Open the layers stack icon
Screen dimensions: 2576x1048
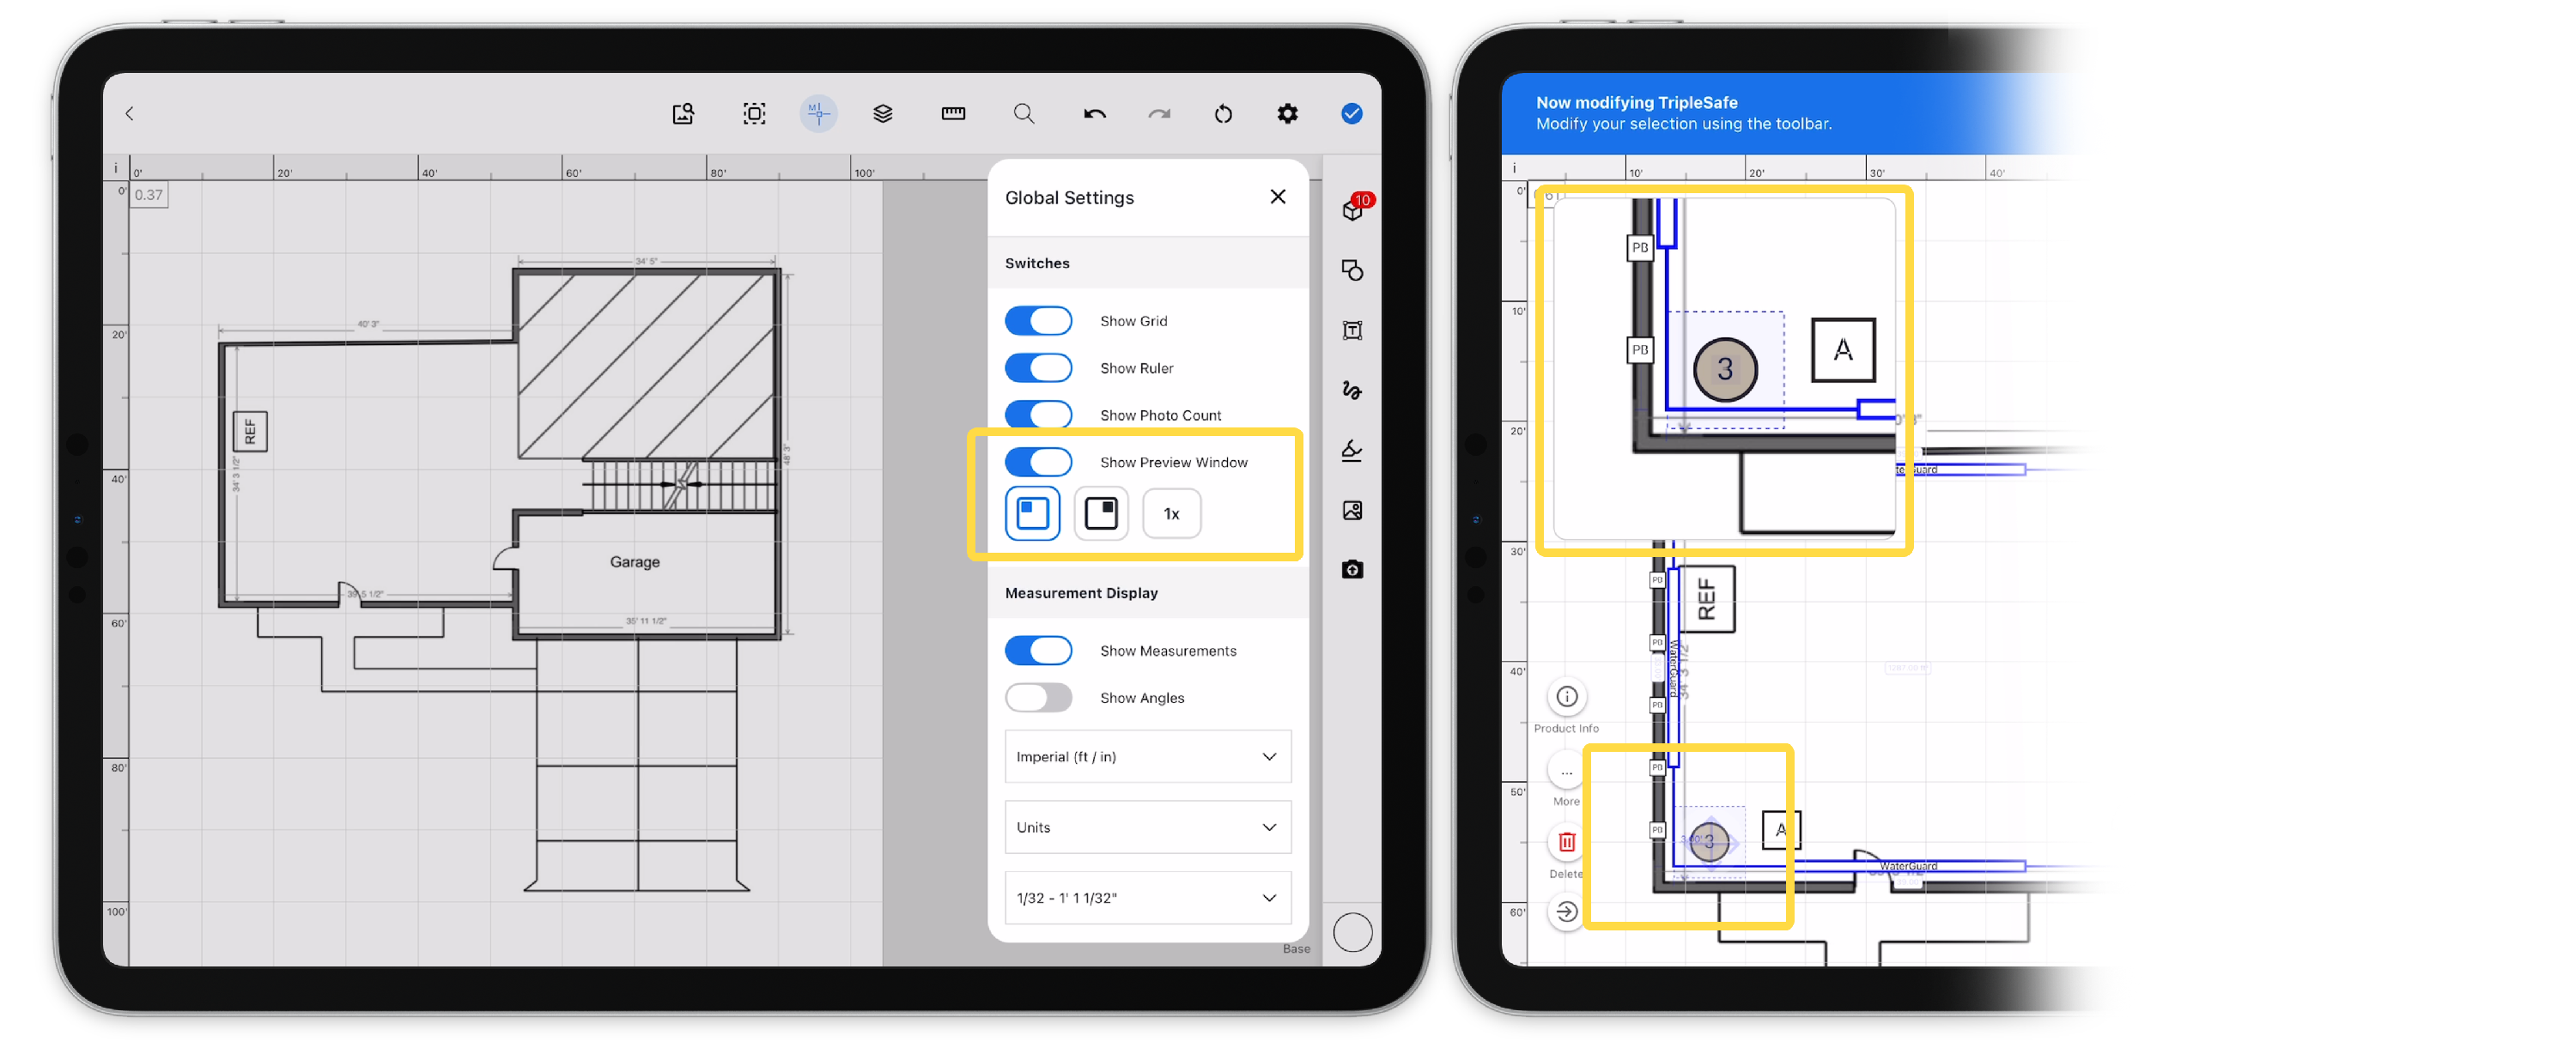point(882,114)
